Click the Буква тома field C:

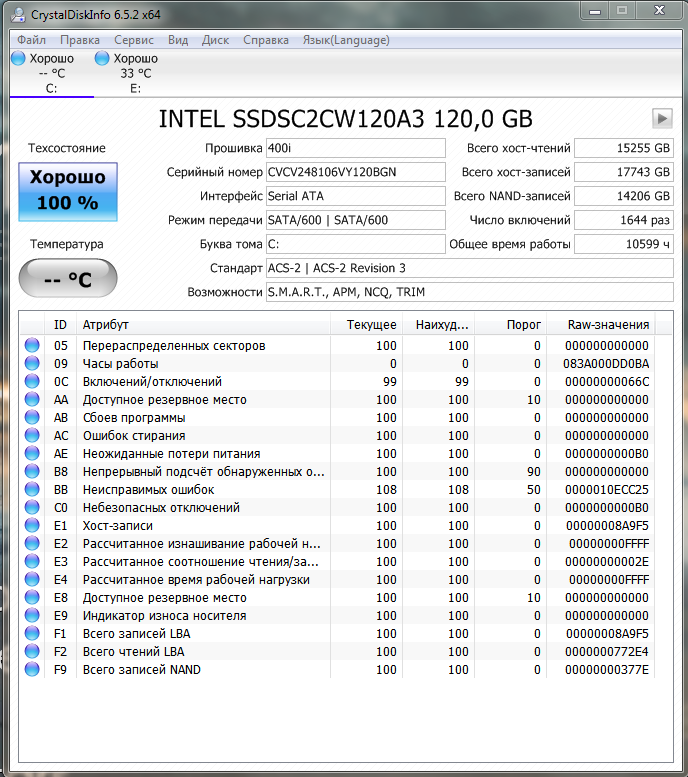click(x=355, y=244)
